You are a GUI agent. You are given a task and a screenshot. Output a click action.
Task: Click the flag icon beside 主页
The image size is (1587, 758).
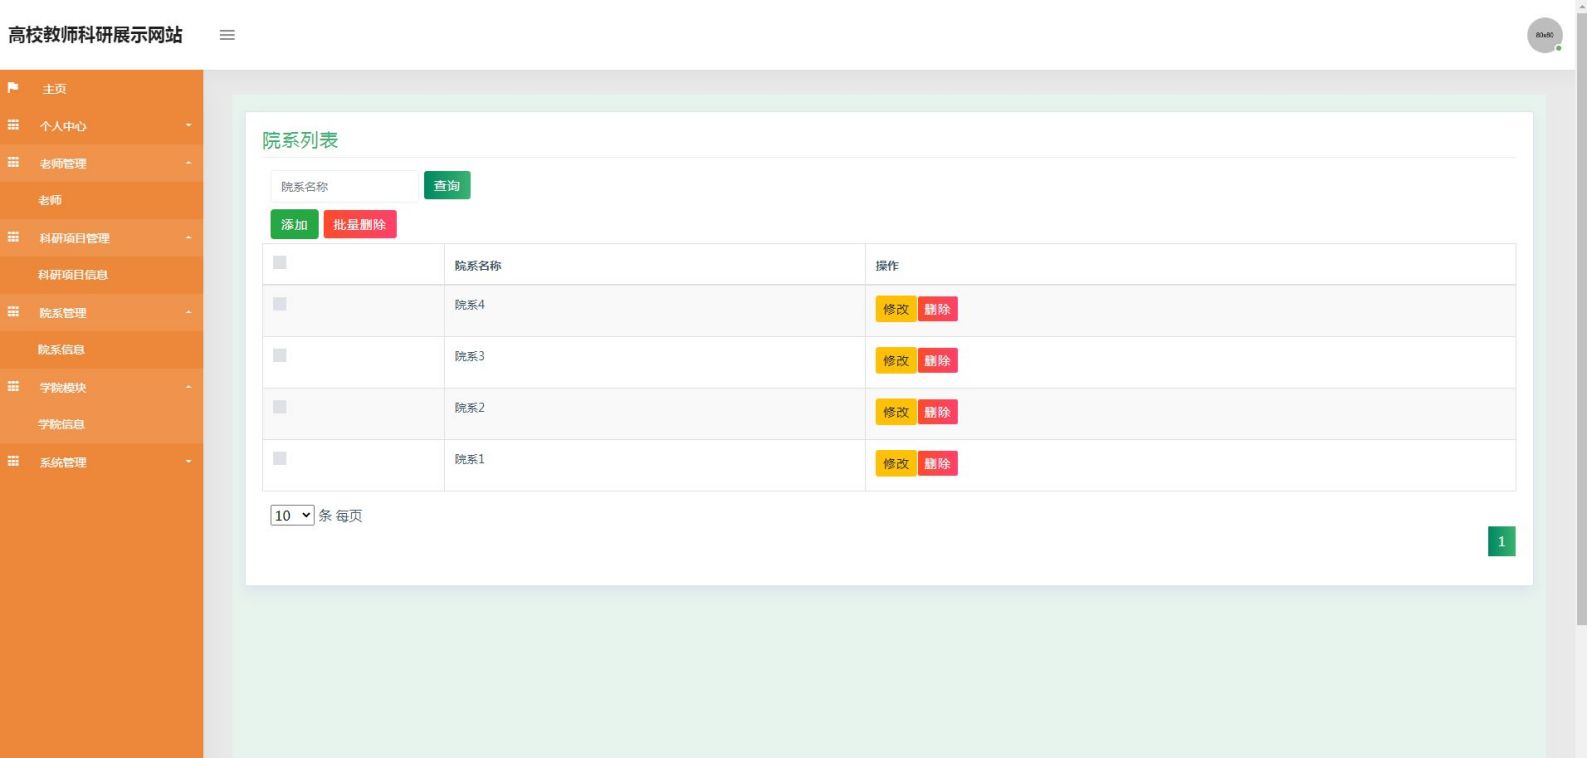(x=13, y=88)
